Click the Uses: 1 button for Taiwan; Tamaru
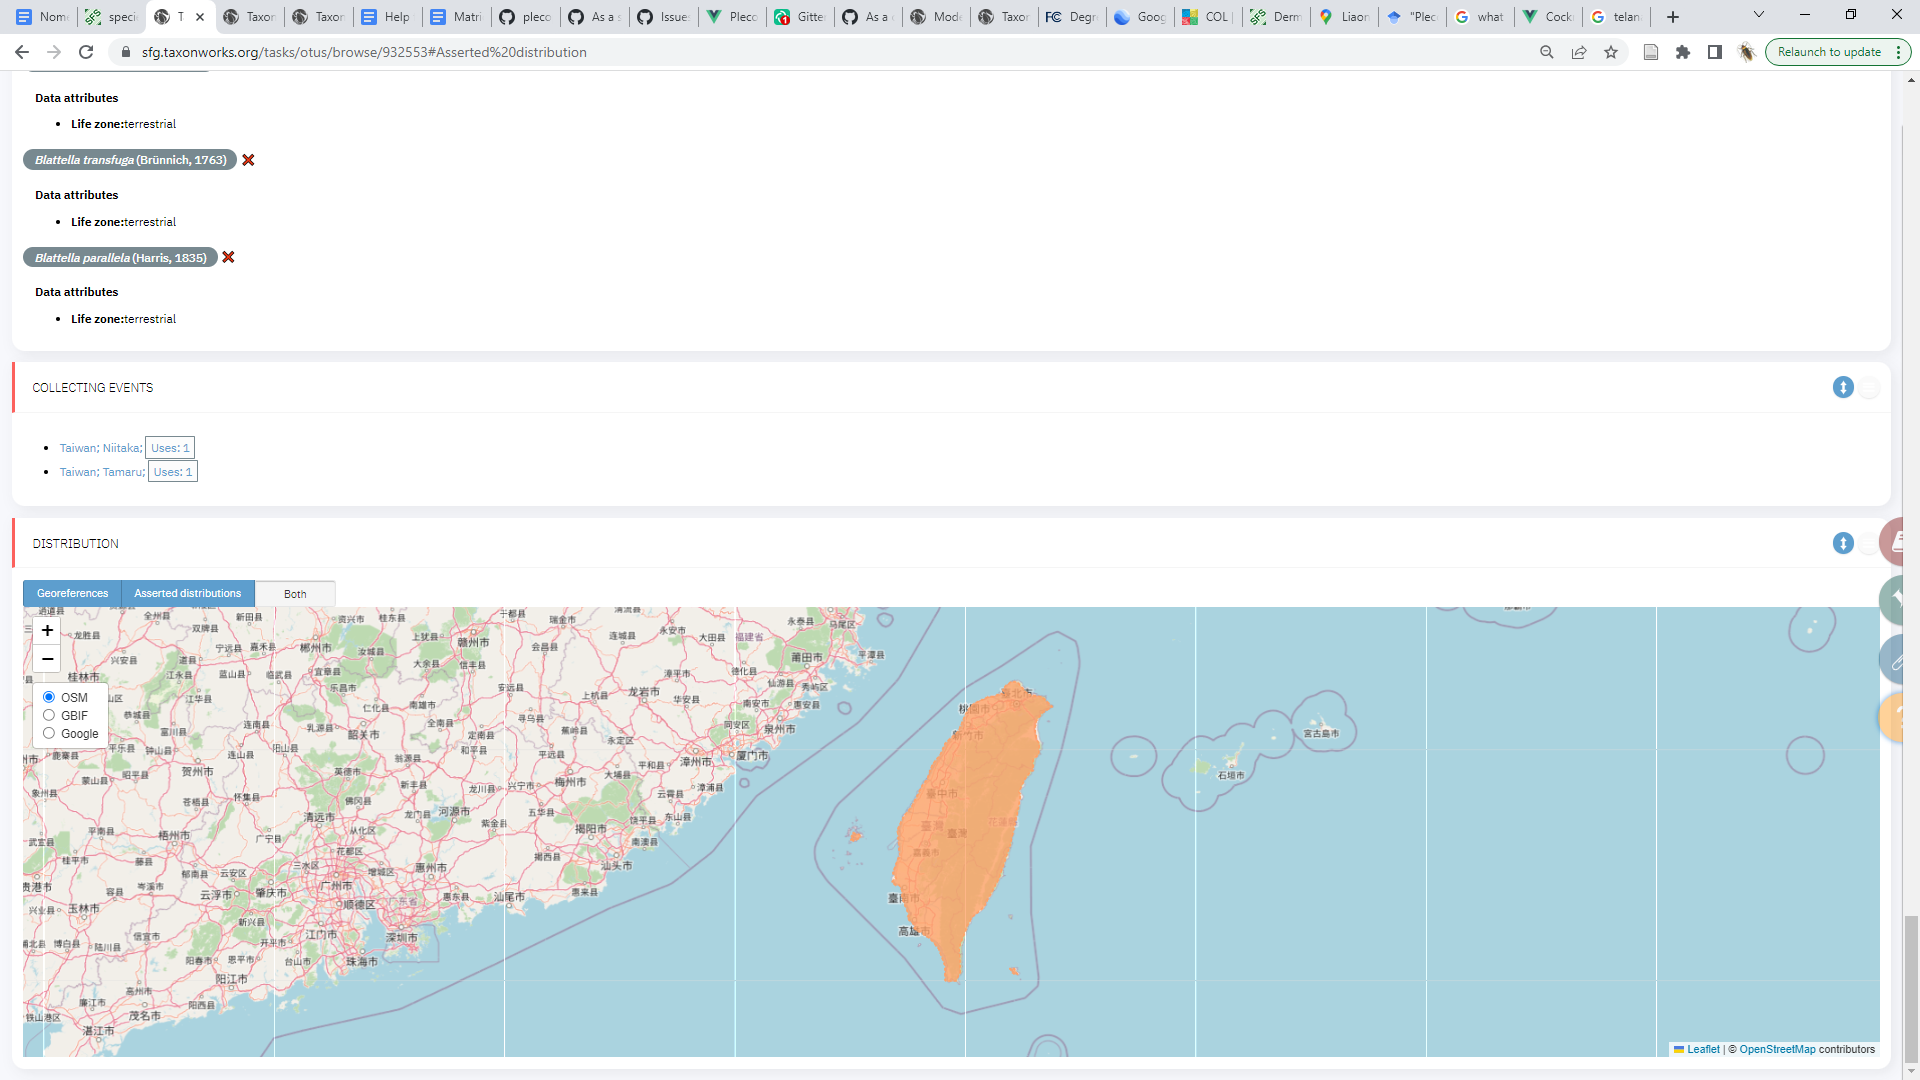Screen dimensions: 1920x1080 pos(172,471)
